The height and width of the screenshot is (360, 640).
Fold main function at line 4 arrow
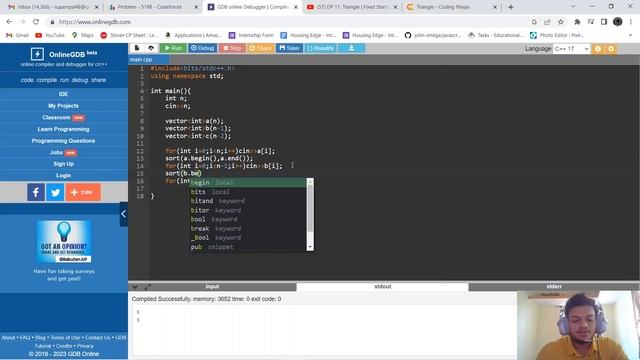[147, 91]
